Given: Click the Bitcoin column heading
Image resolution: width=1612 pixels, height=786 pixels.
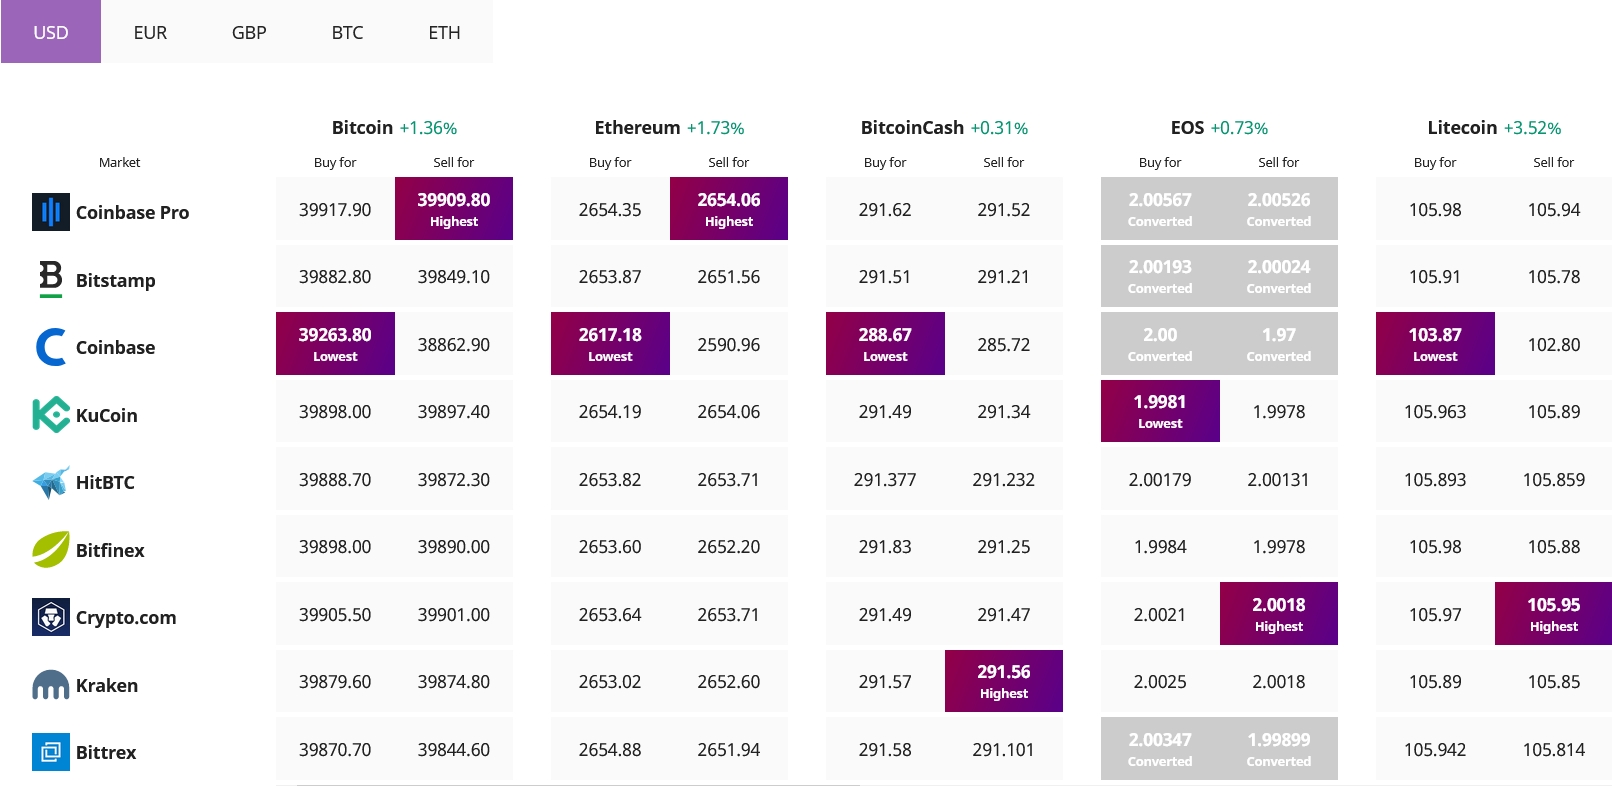Looking at the screenshot, I should coord(362,127).
